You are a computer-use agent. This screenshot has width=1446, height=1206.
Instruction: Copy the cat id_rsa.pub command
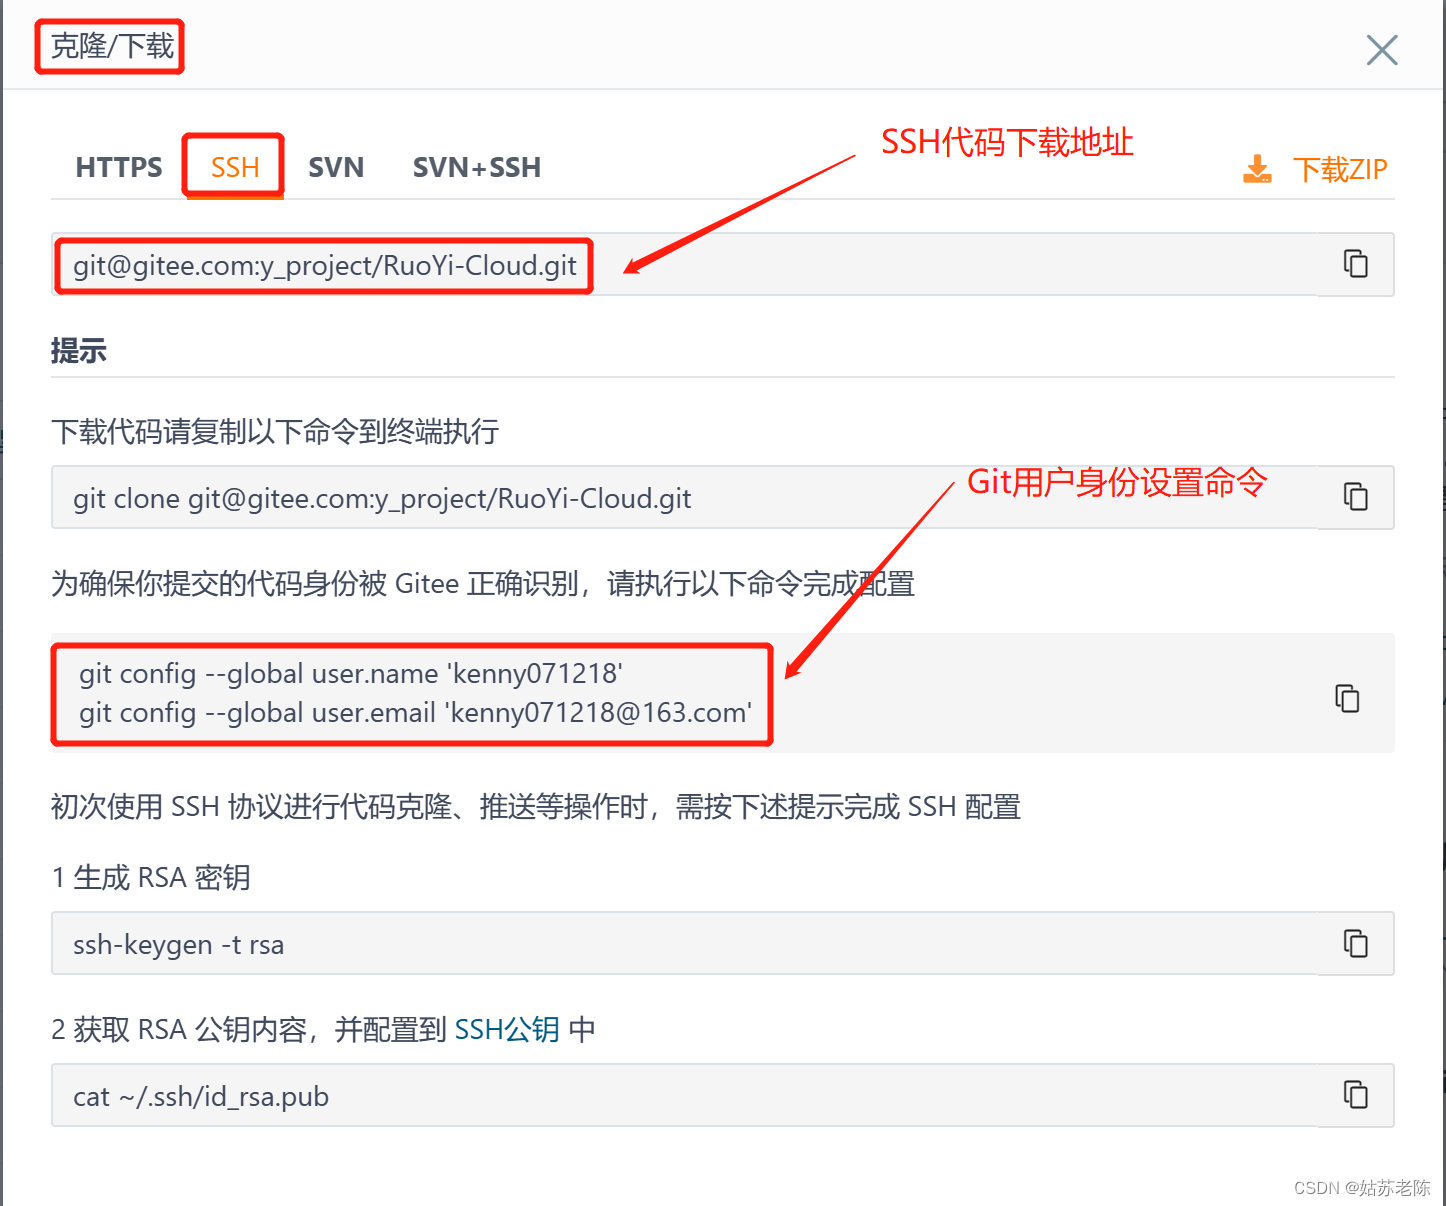point(1356,1095)
